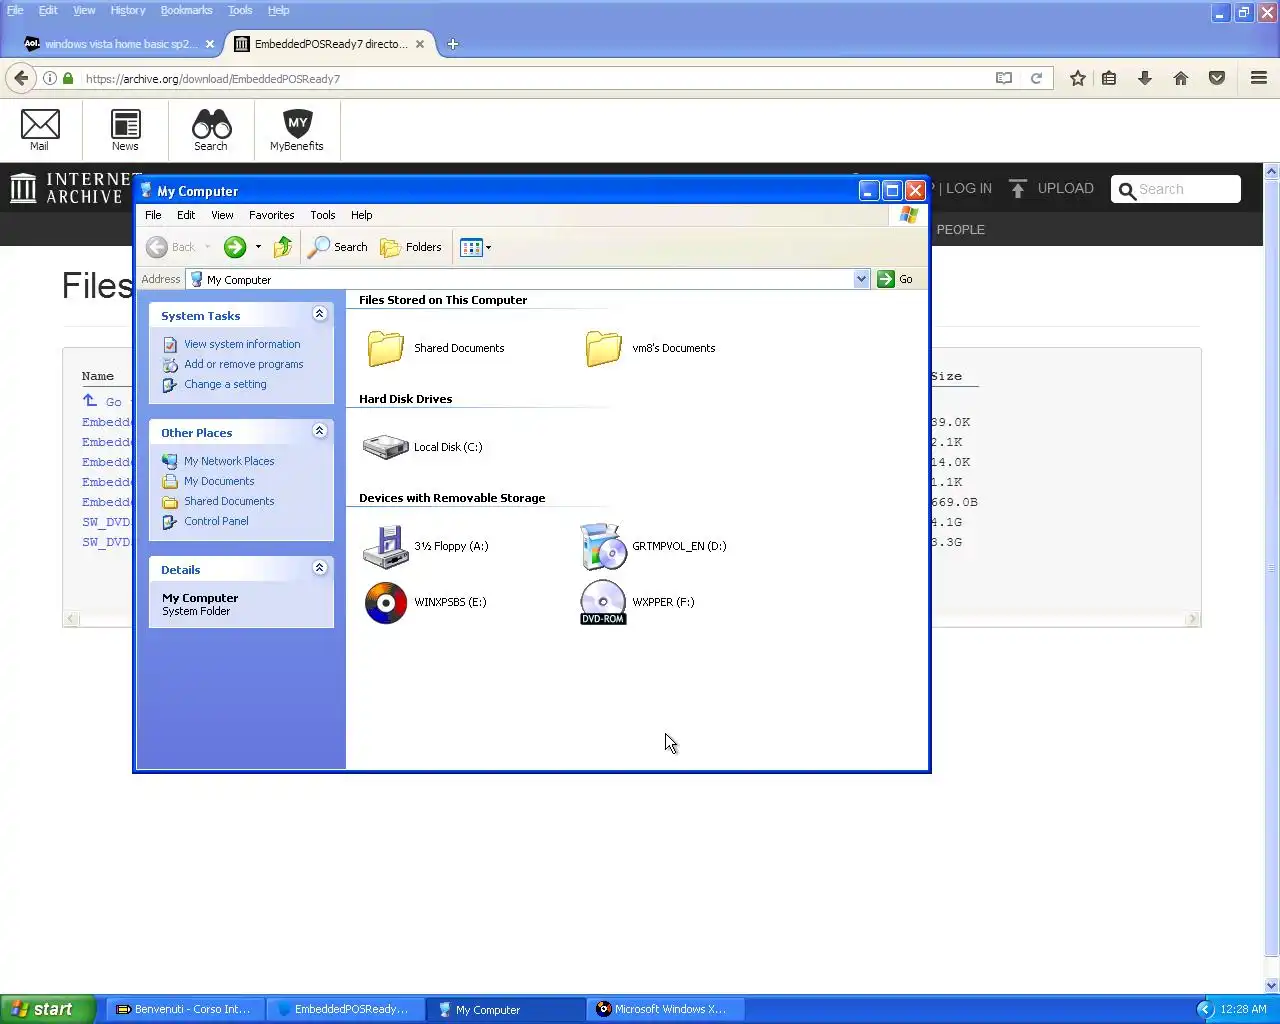
Task: Open the My Computer Tools menu
Action: [323, 215]
